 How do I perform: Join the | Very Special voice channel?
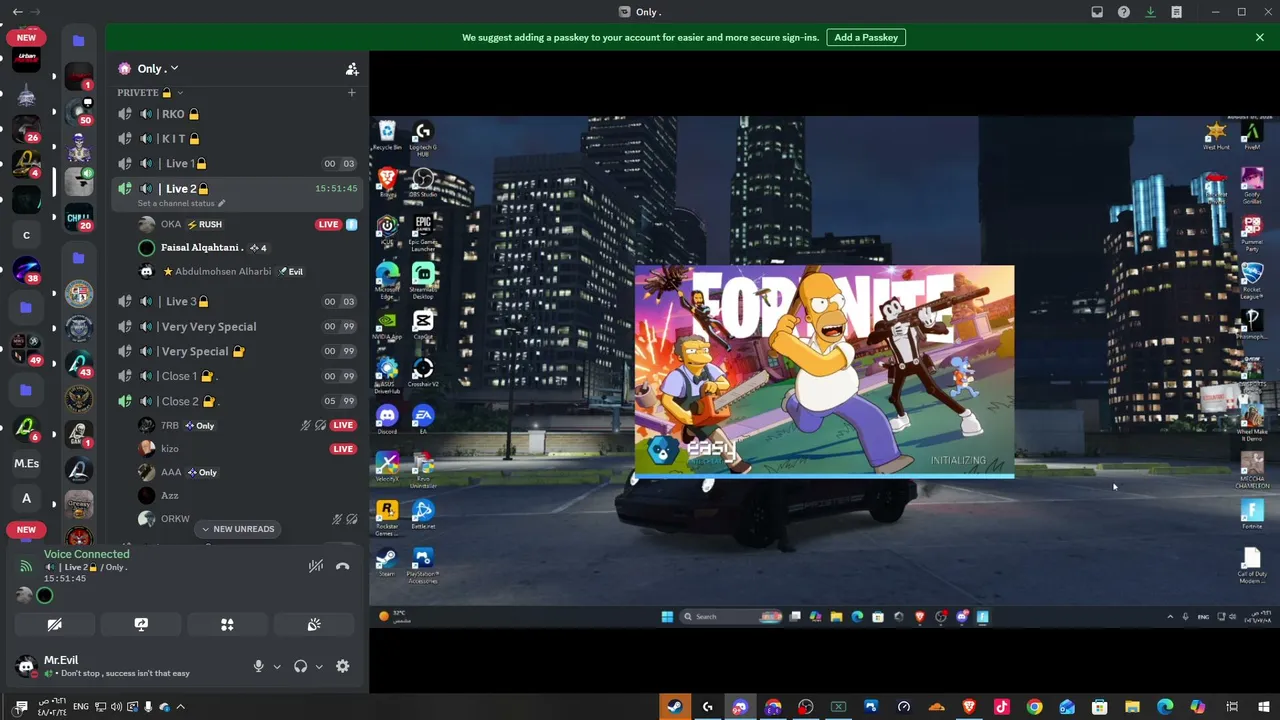click(236, 351)
